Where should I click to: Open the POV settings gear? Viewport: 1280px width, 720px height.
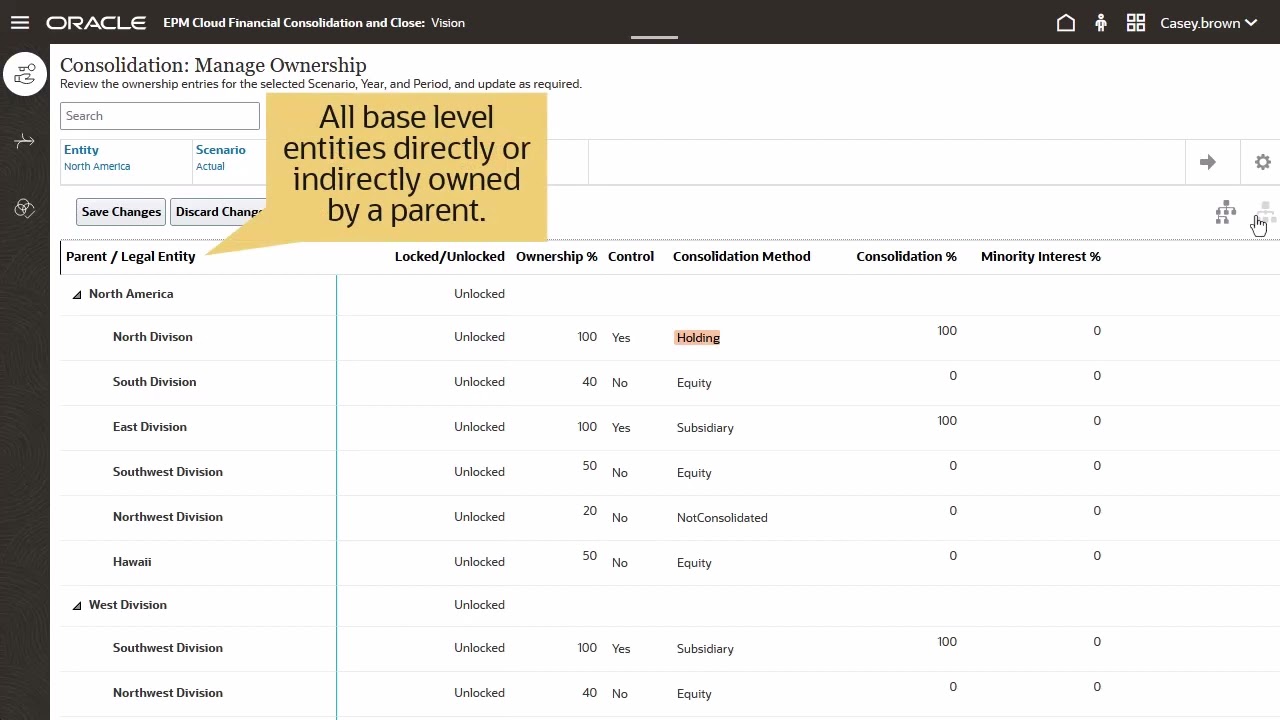coord(1263,162)
